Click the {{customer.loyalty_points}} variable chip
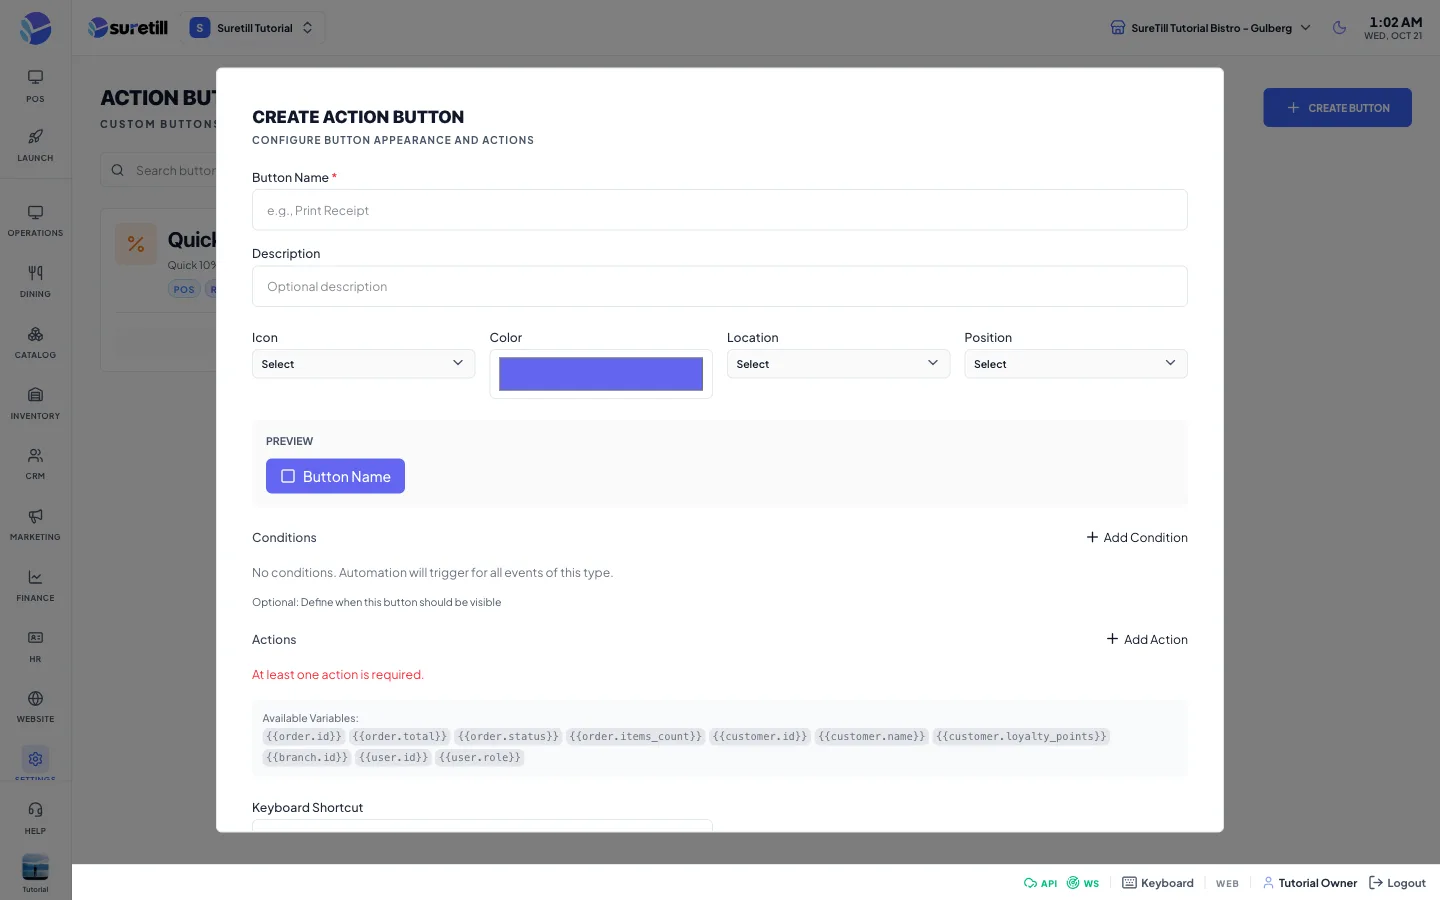Viewport: 1440px width, 900px height. coord(1022,737)
